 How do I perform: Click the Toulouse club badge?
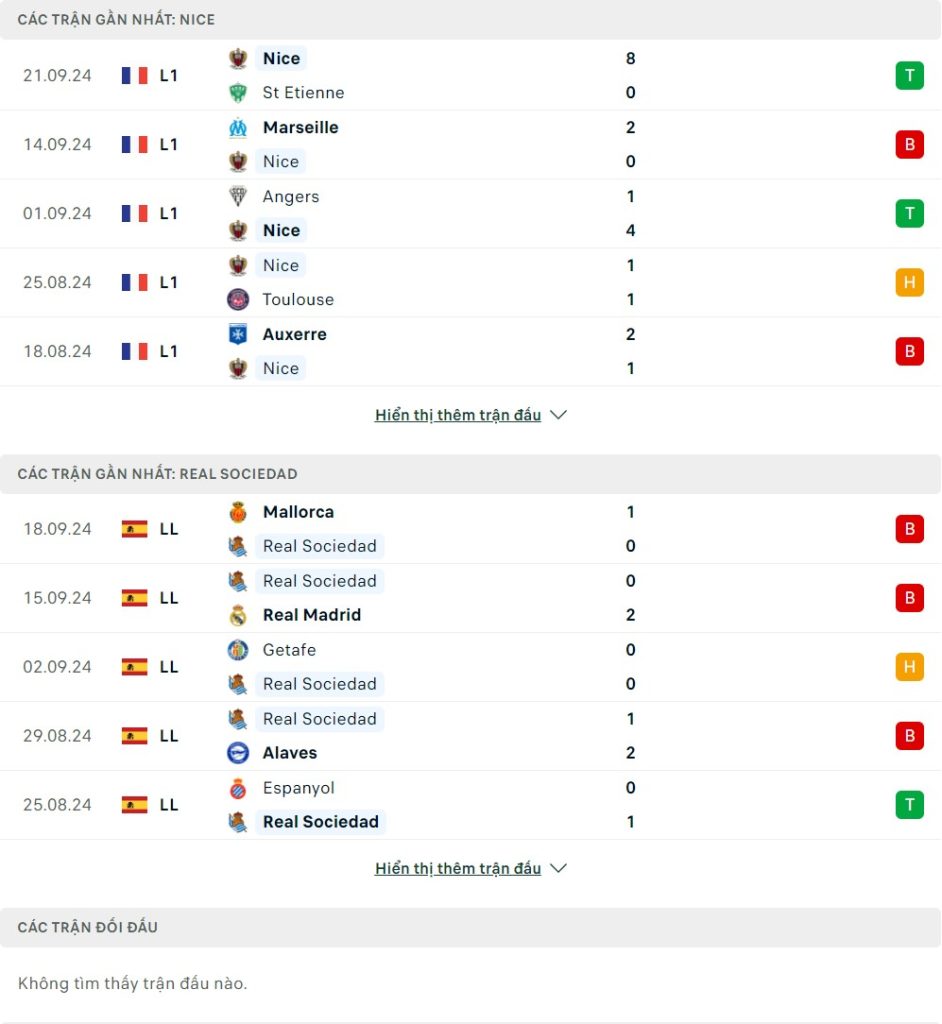coord(238,299)
